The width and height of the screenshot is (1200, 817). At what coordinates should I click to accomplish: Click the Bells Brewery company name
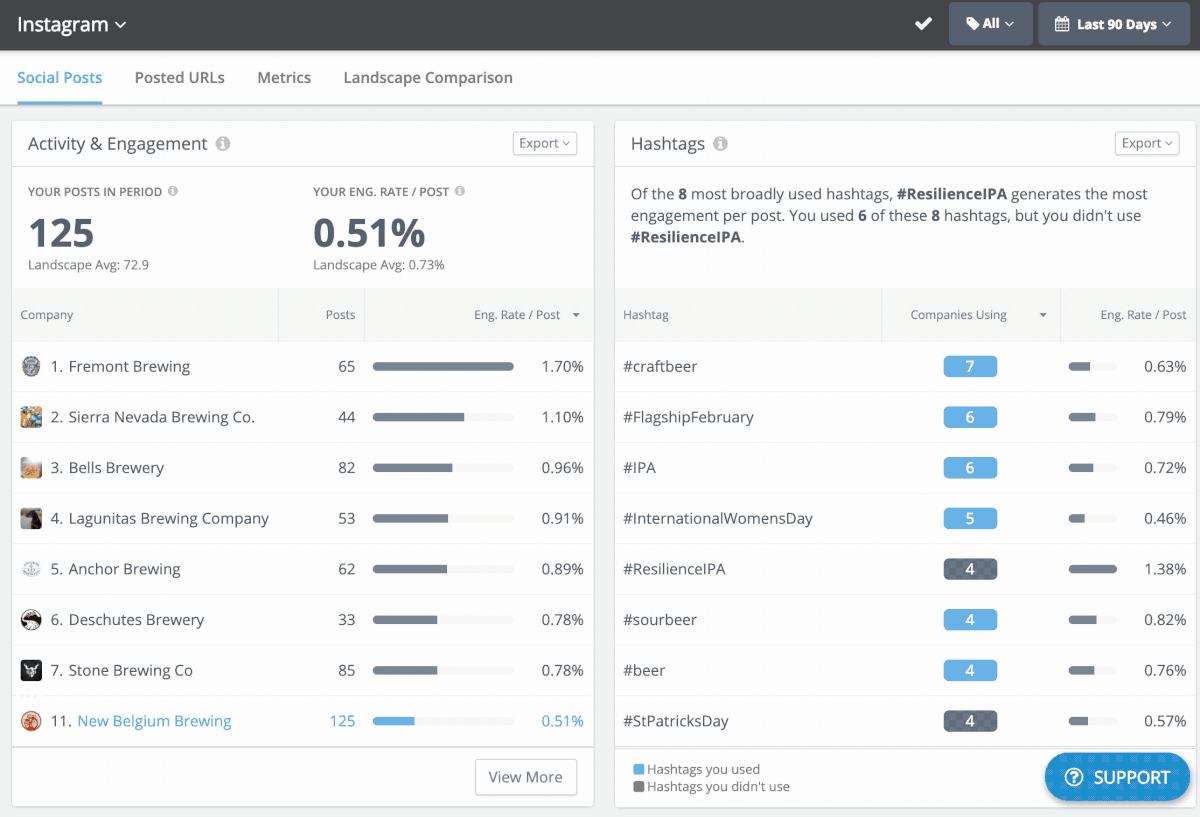coord(116,468)
